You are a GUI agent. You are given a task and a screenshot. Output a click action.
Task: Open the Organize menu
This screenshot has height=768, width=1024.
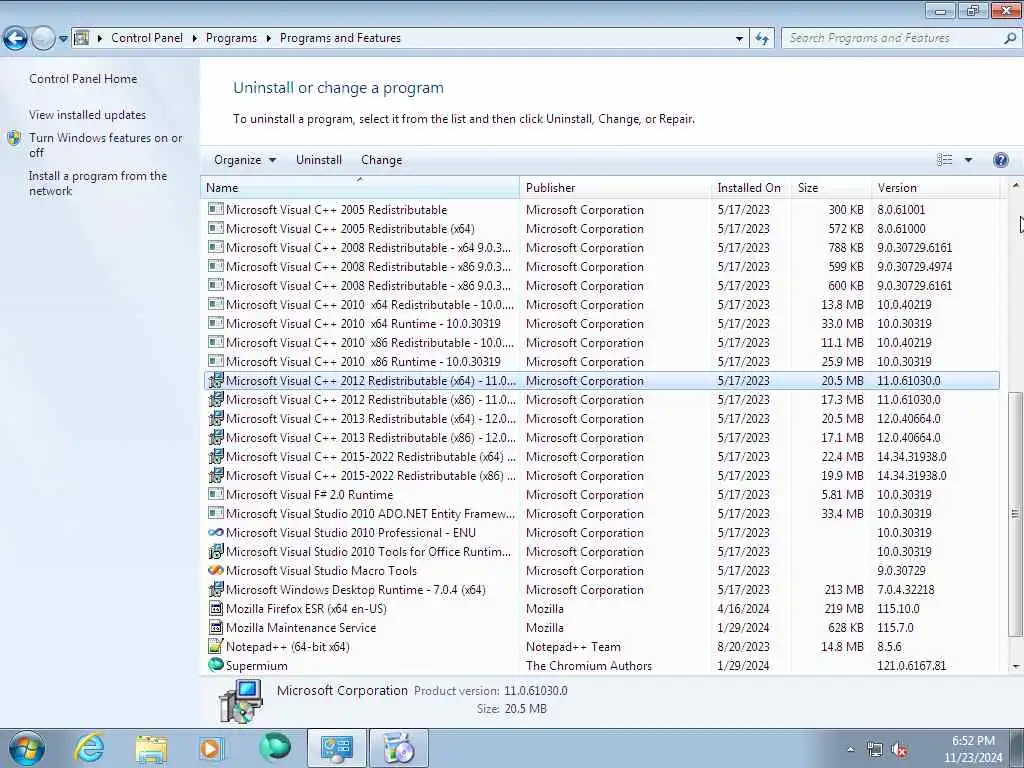coord(245,160)
